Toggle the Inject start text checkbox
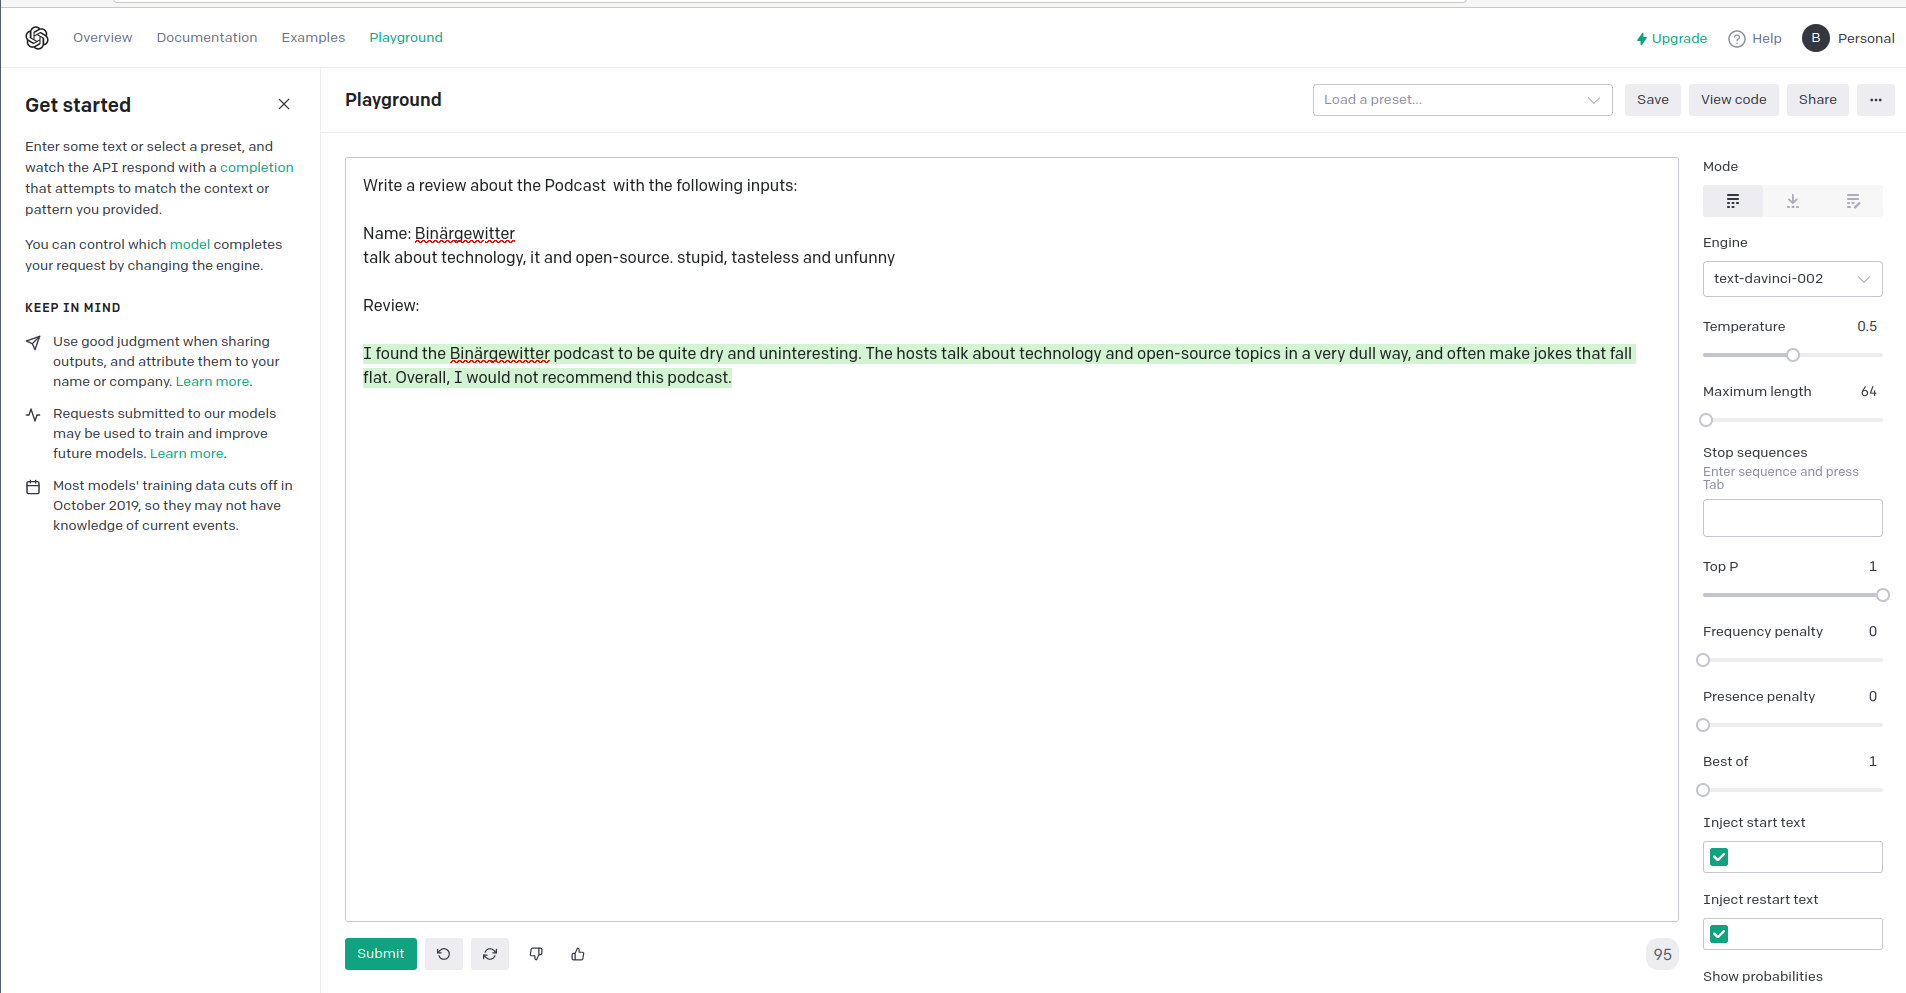 [x=1719, y=857]
